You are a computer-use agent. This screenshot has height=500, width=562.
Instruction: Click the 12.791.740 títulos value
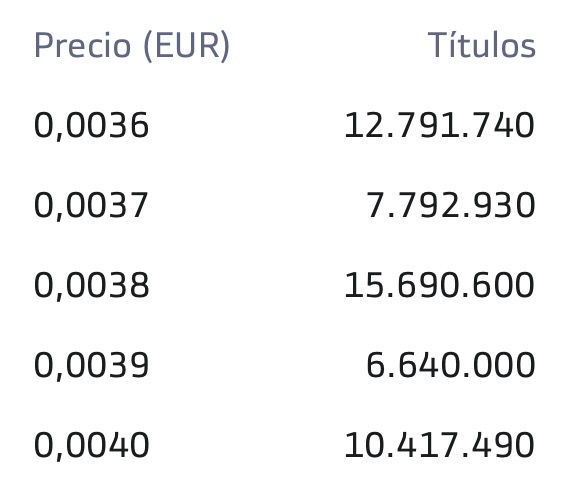point(439,125)
